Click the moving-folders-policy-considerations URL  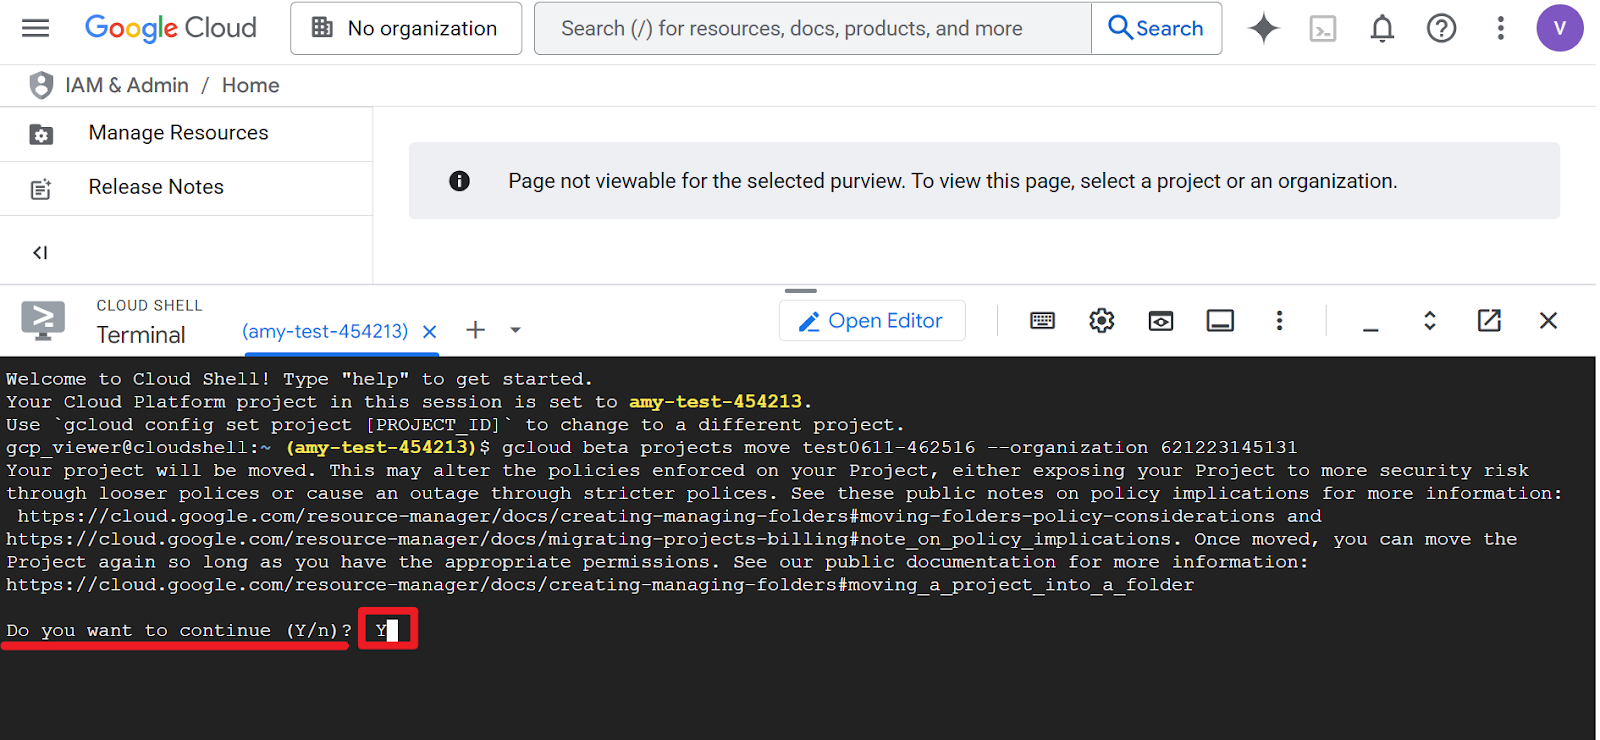[x=646, y=516]
